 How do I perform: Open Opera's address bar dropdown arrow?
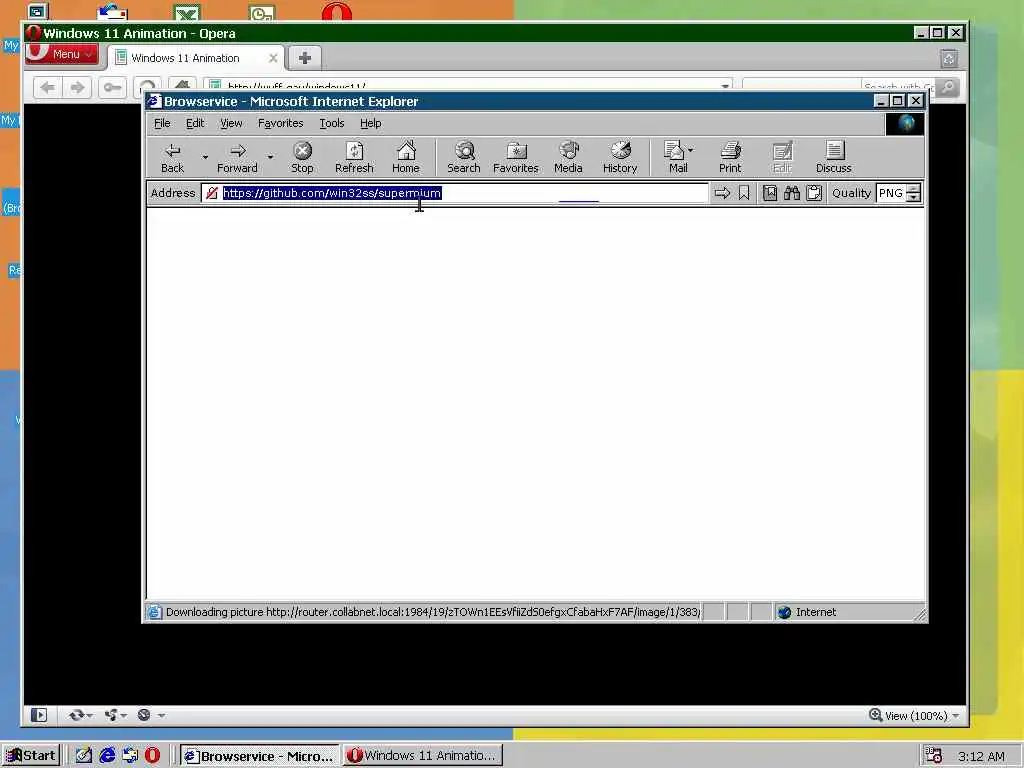pos(725,86)
